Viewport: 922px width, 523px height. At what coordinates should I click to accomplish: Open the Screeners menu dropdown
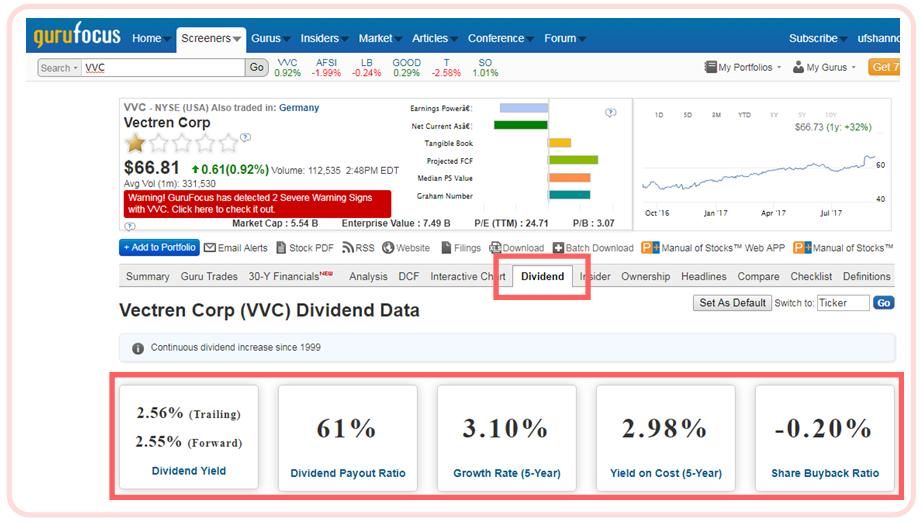[211, 38]
